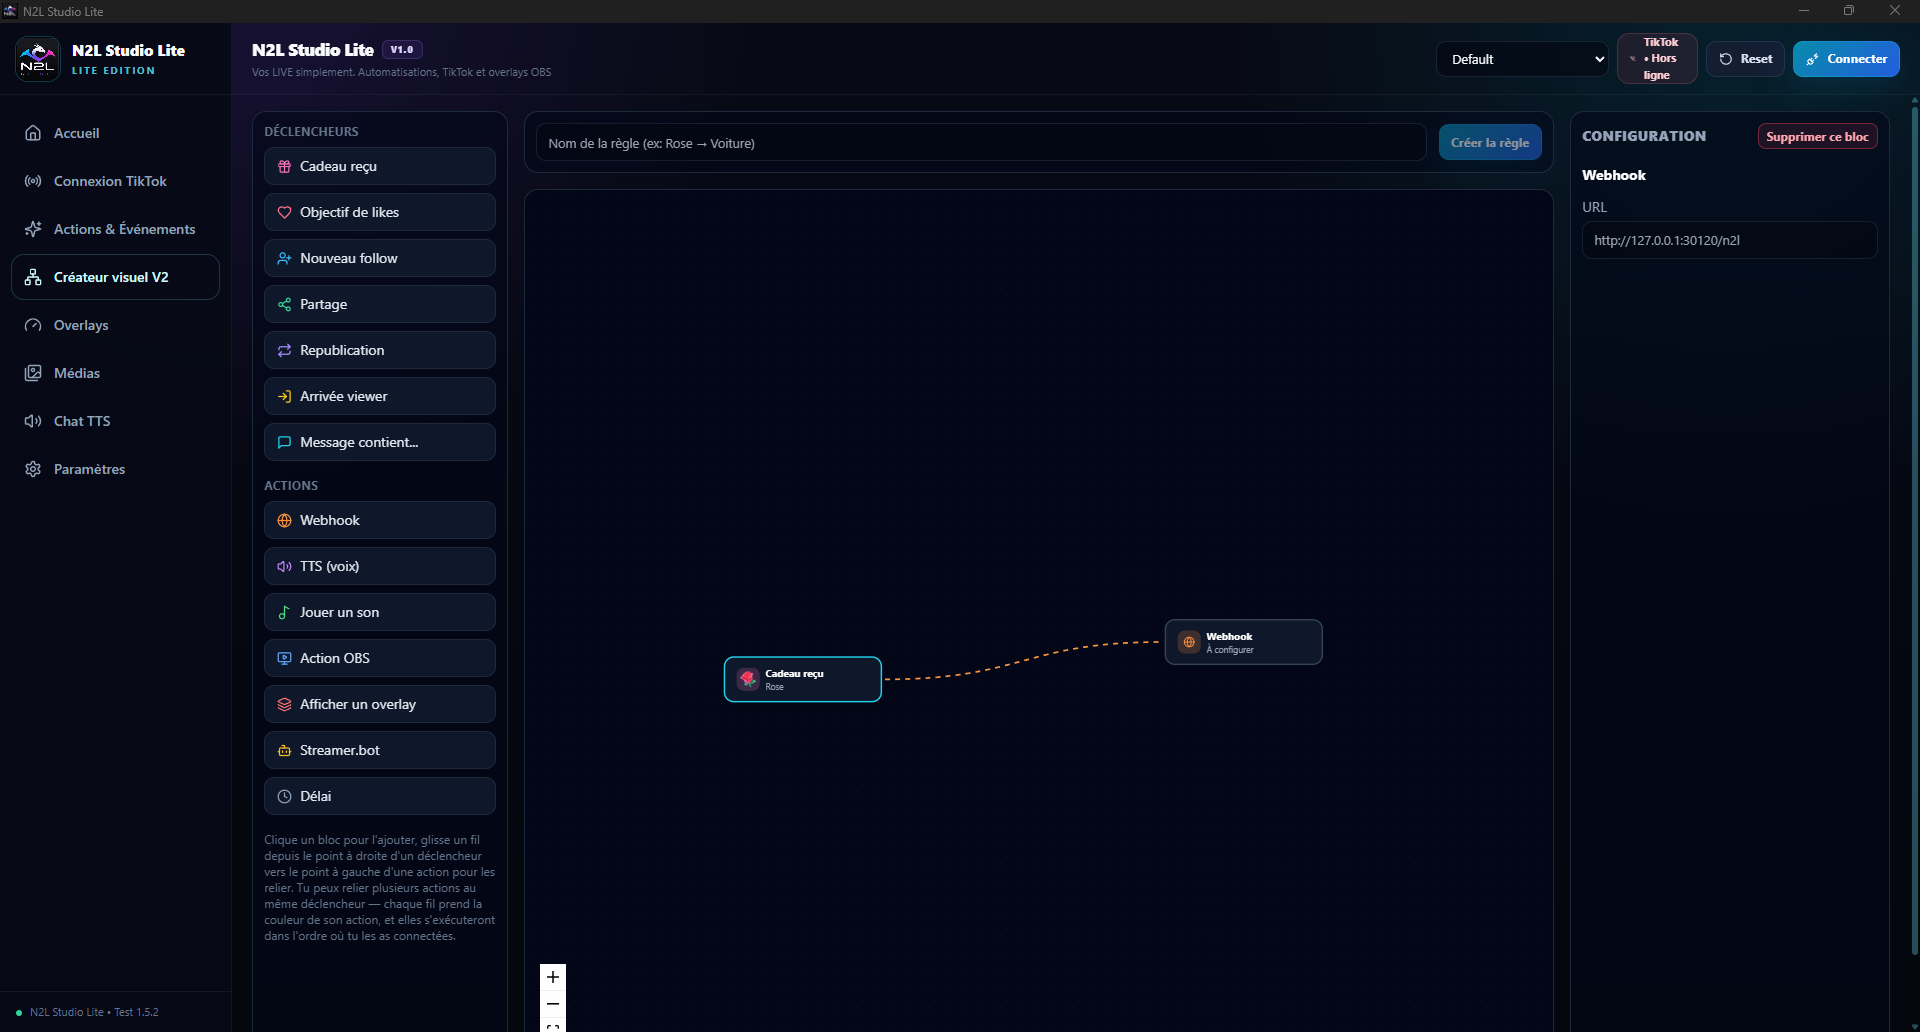Zoom out the canvas with minus button
Screen dimensions: 1920x1032
click(x=553, y=1003)
